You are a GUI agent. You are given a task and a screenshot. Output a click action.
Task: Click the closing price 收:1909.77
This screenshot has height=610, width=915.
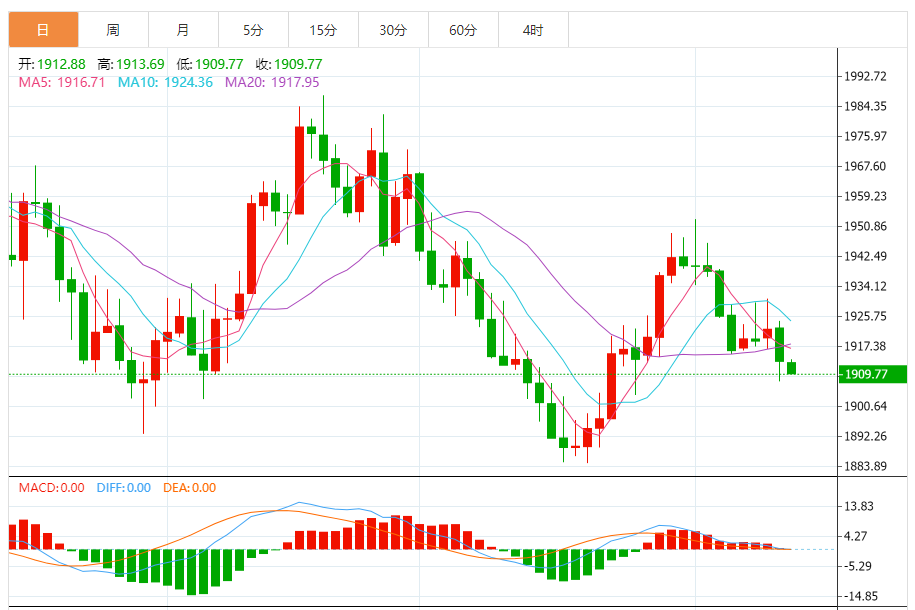289,64
